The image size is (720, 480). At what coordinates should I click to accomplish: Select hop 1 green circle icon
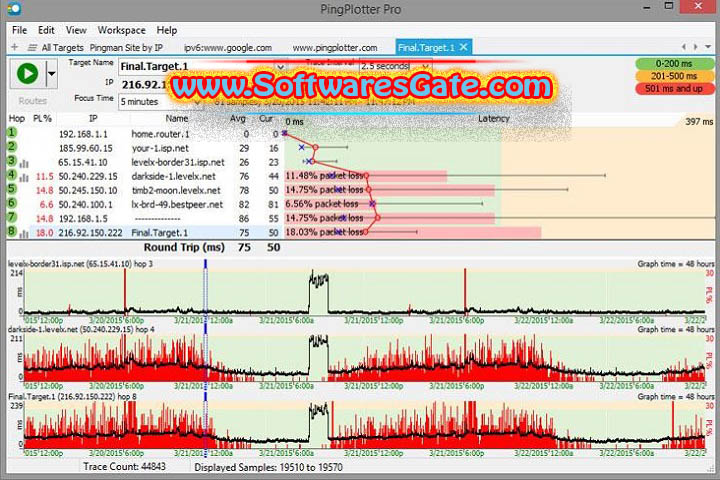pos(12,133)
